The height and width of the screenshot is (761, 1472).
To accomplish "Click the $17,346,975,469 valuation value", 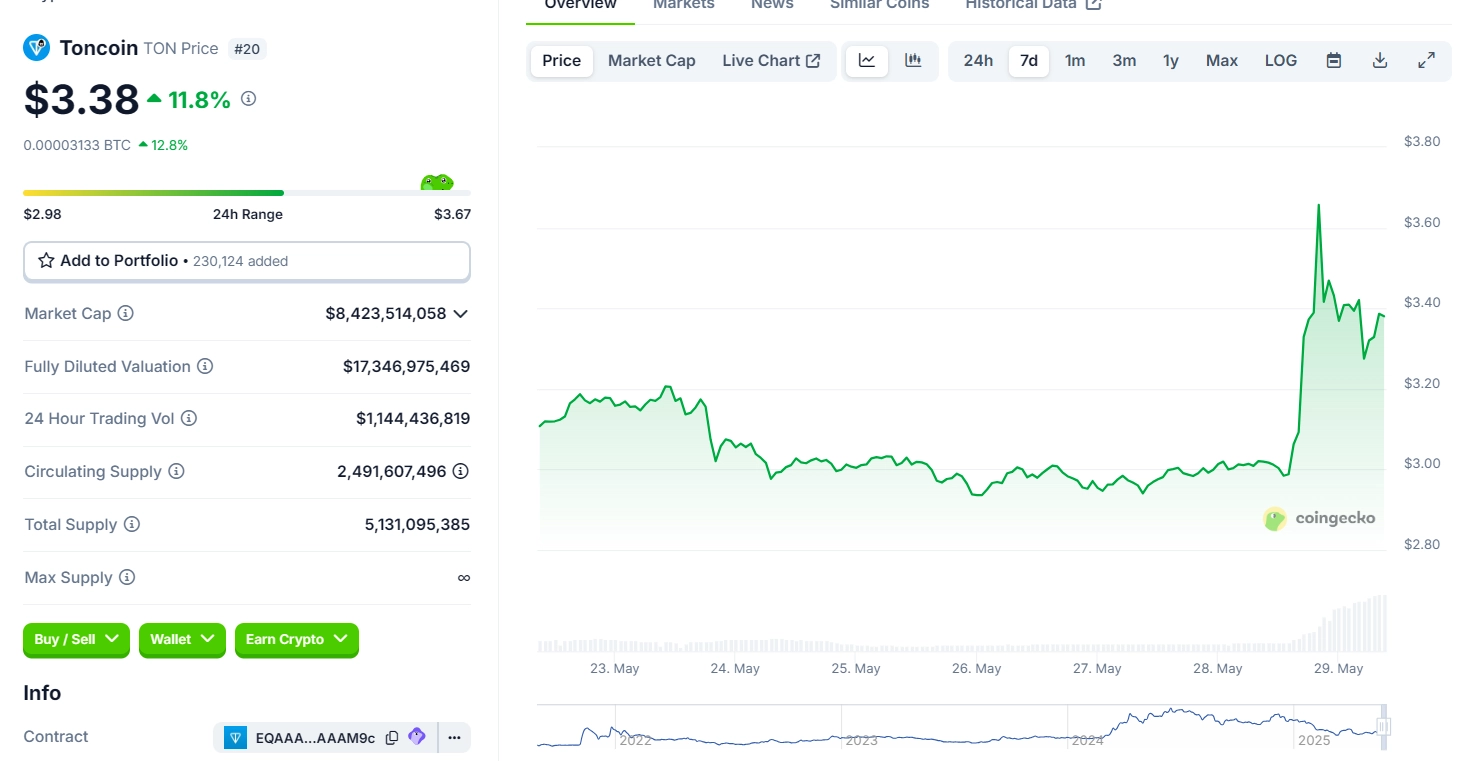I will click(406, 367).
